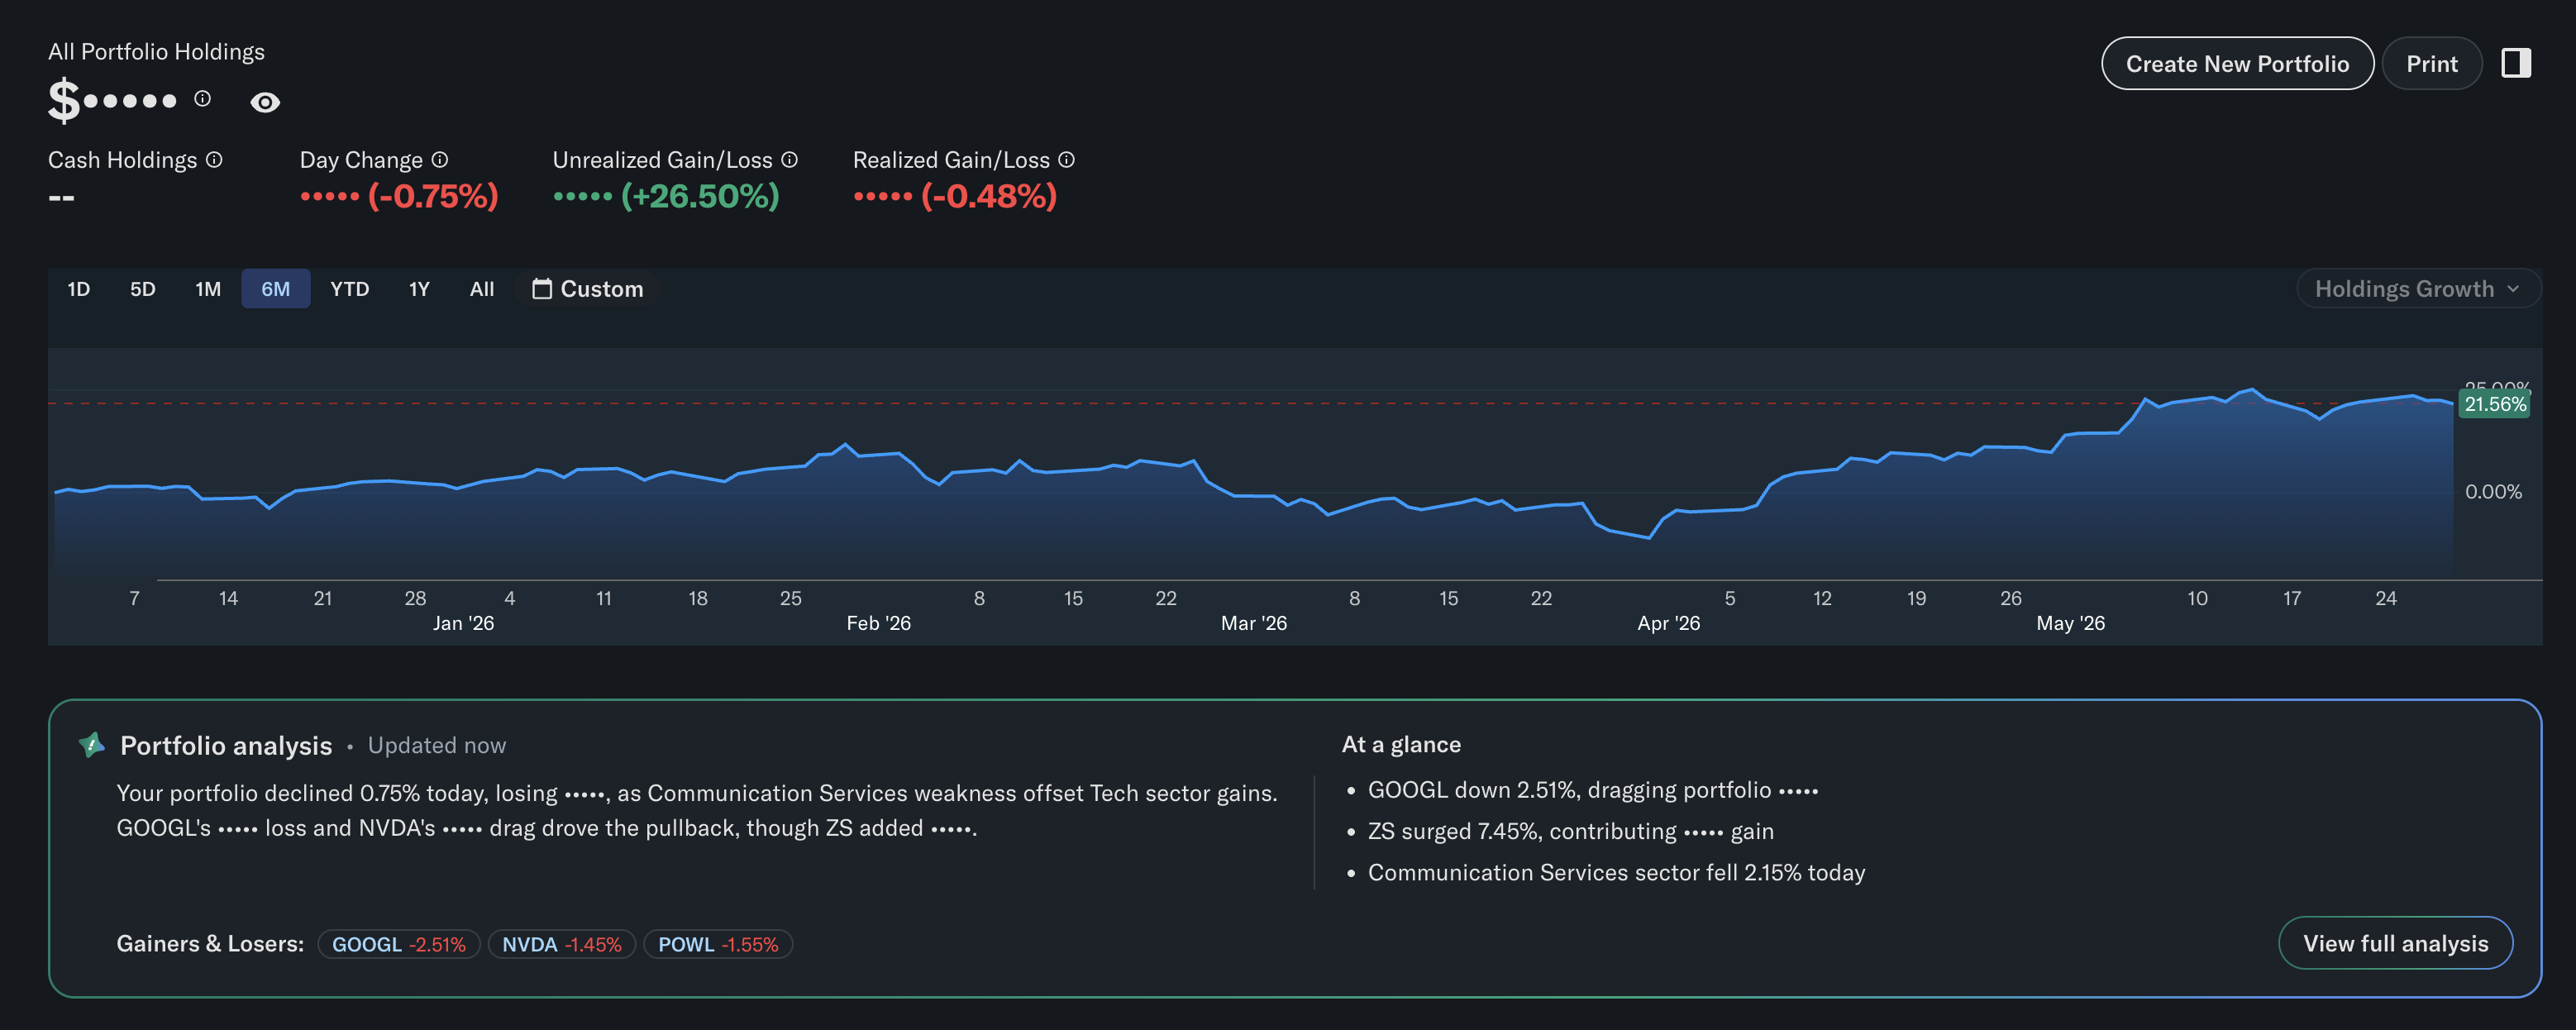
Task: Click Cash Holdings info icon
Action: pos(214,160)
